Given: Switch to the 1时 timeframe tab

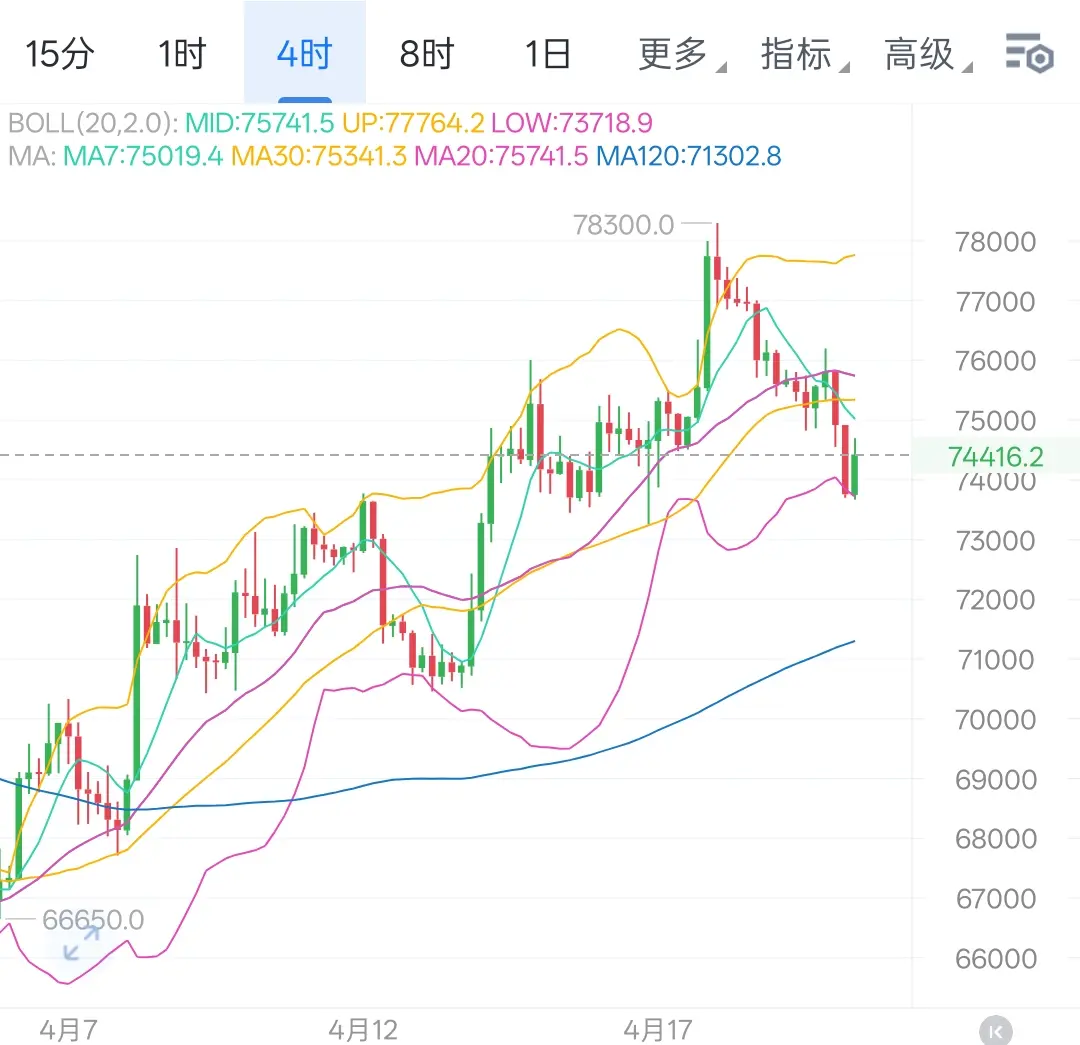Looking at the screenshot, I should [182, 54].
